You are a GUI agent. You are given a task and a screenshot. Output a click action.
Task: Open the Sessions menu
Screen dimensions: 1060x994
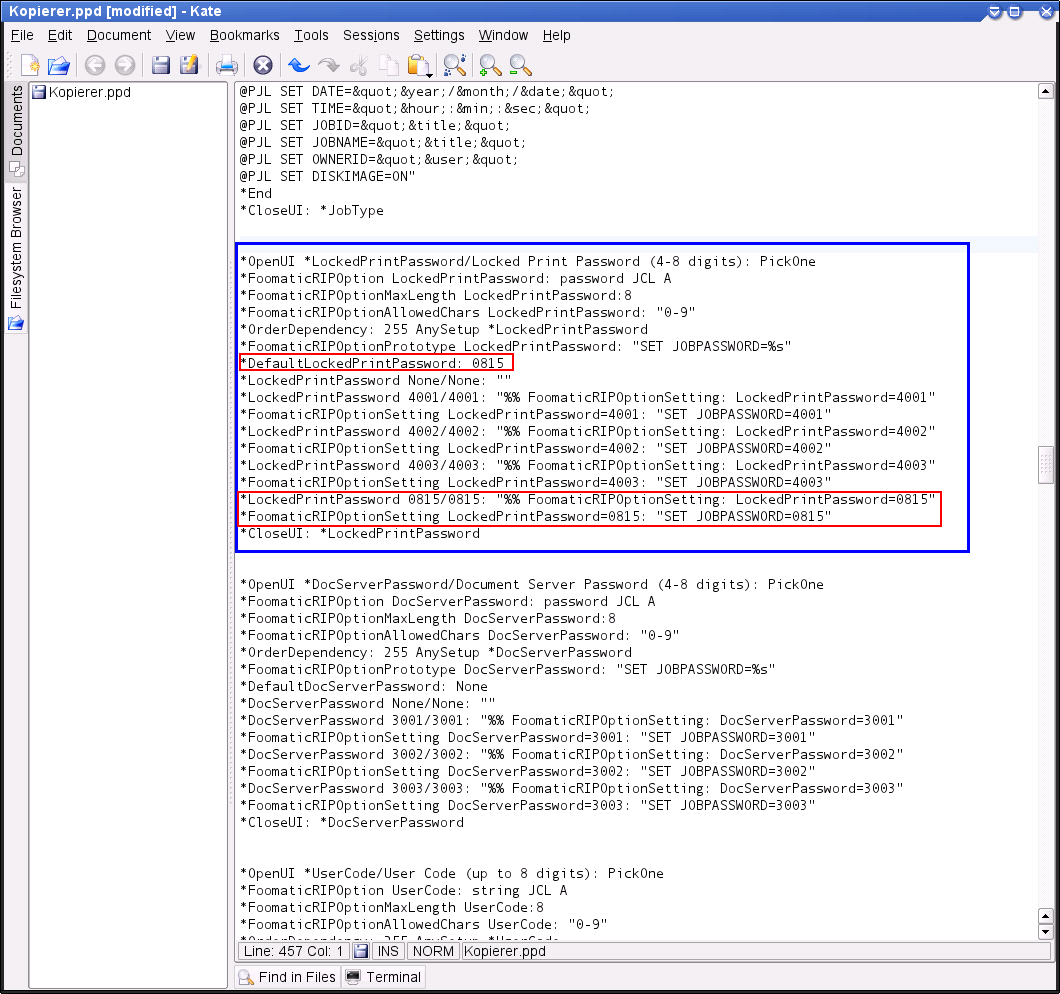[x=371, y=35]
